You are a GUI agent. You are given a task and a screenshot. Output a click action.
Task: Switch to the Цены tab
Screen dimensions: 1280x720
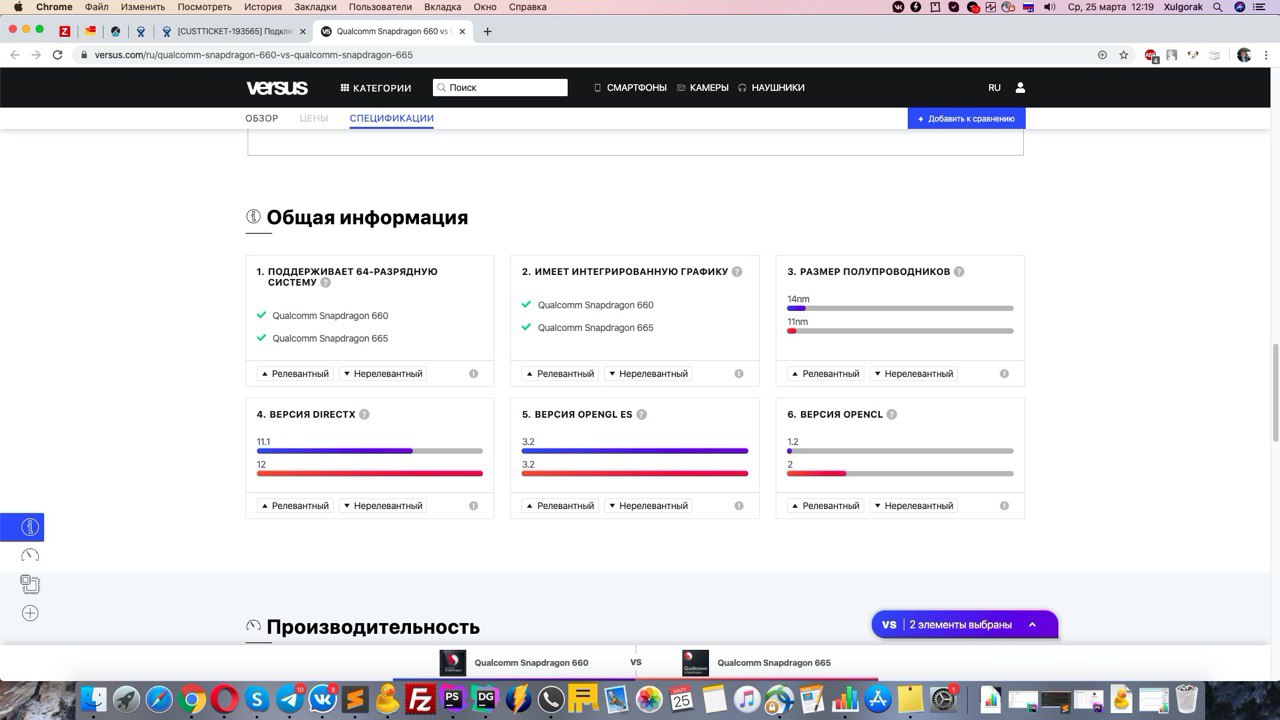tap(314, 118)
